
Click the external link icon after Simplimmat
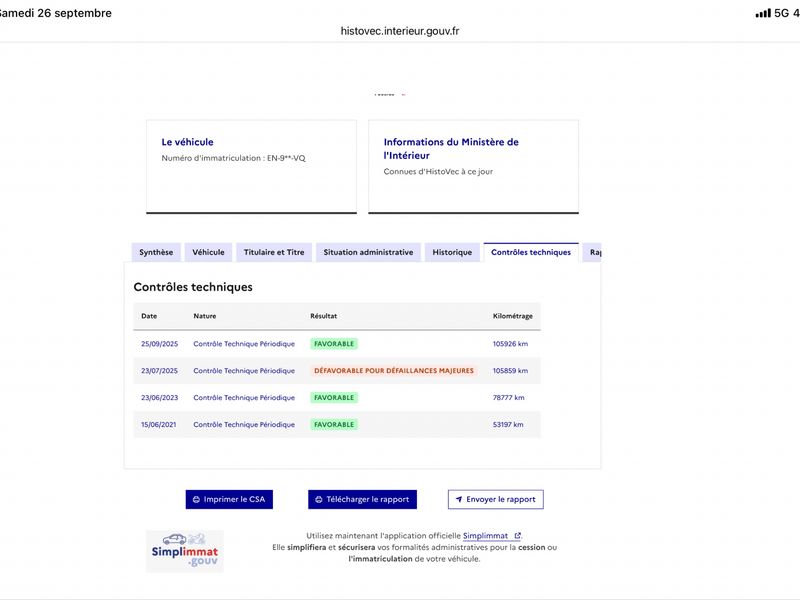click(517, 536)
